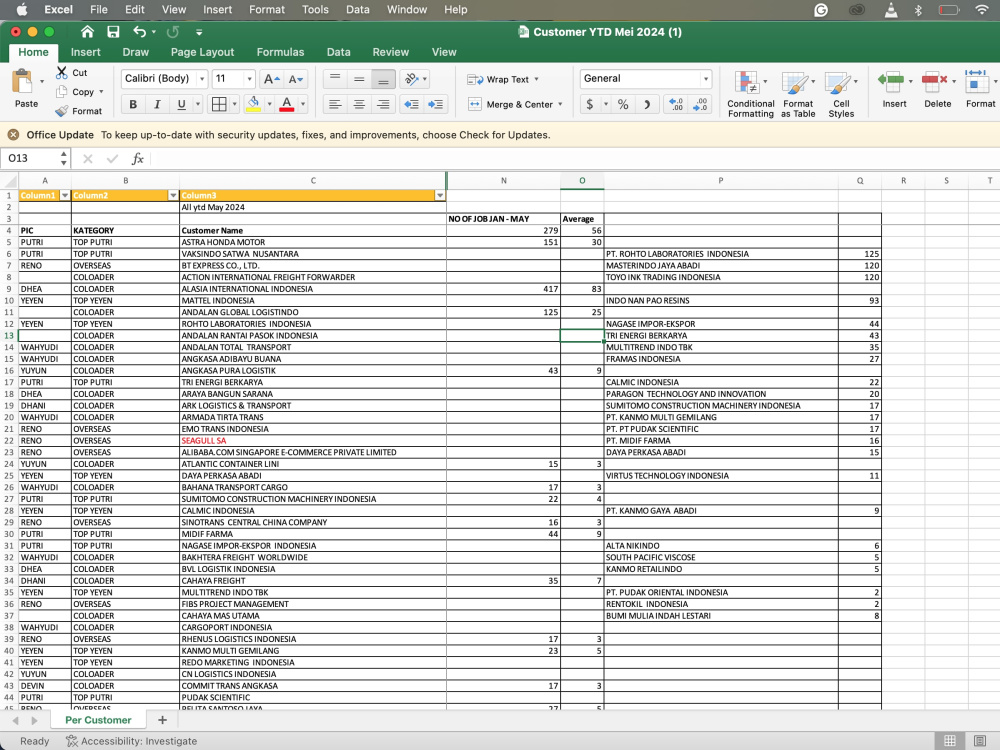This screenshot has height=750, width=1000.
Task: Open Customize Quick Access Toolbar arrow
Action: [x=199, y=32]
